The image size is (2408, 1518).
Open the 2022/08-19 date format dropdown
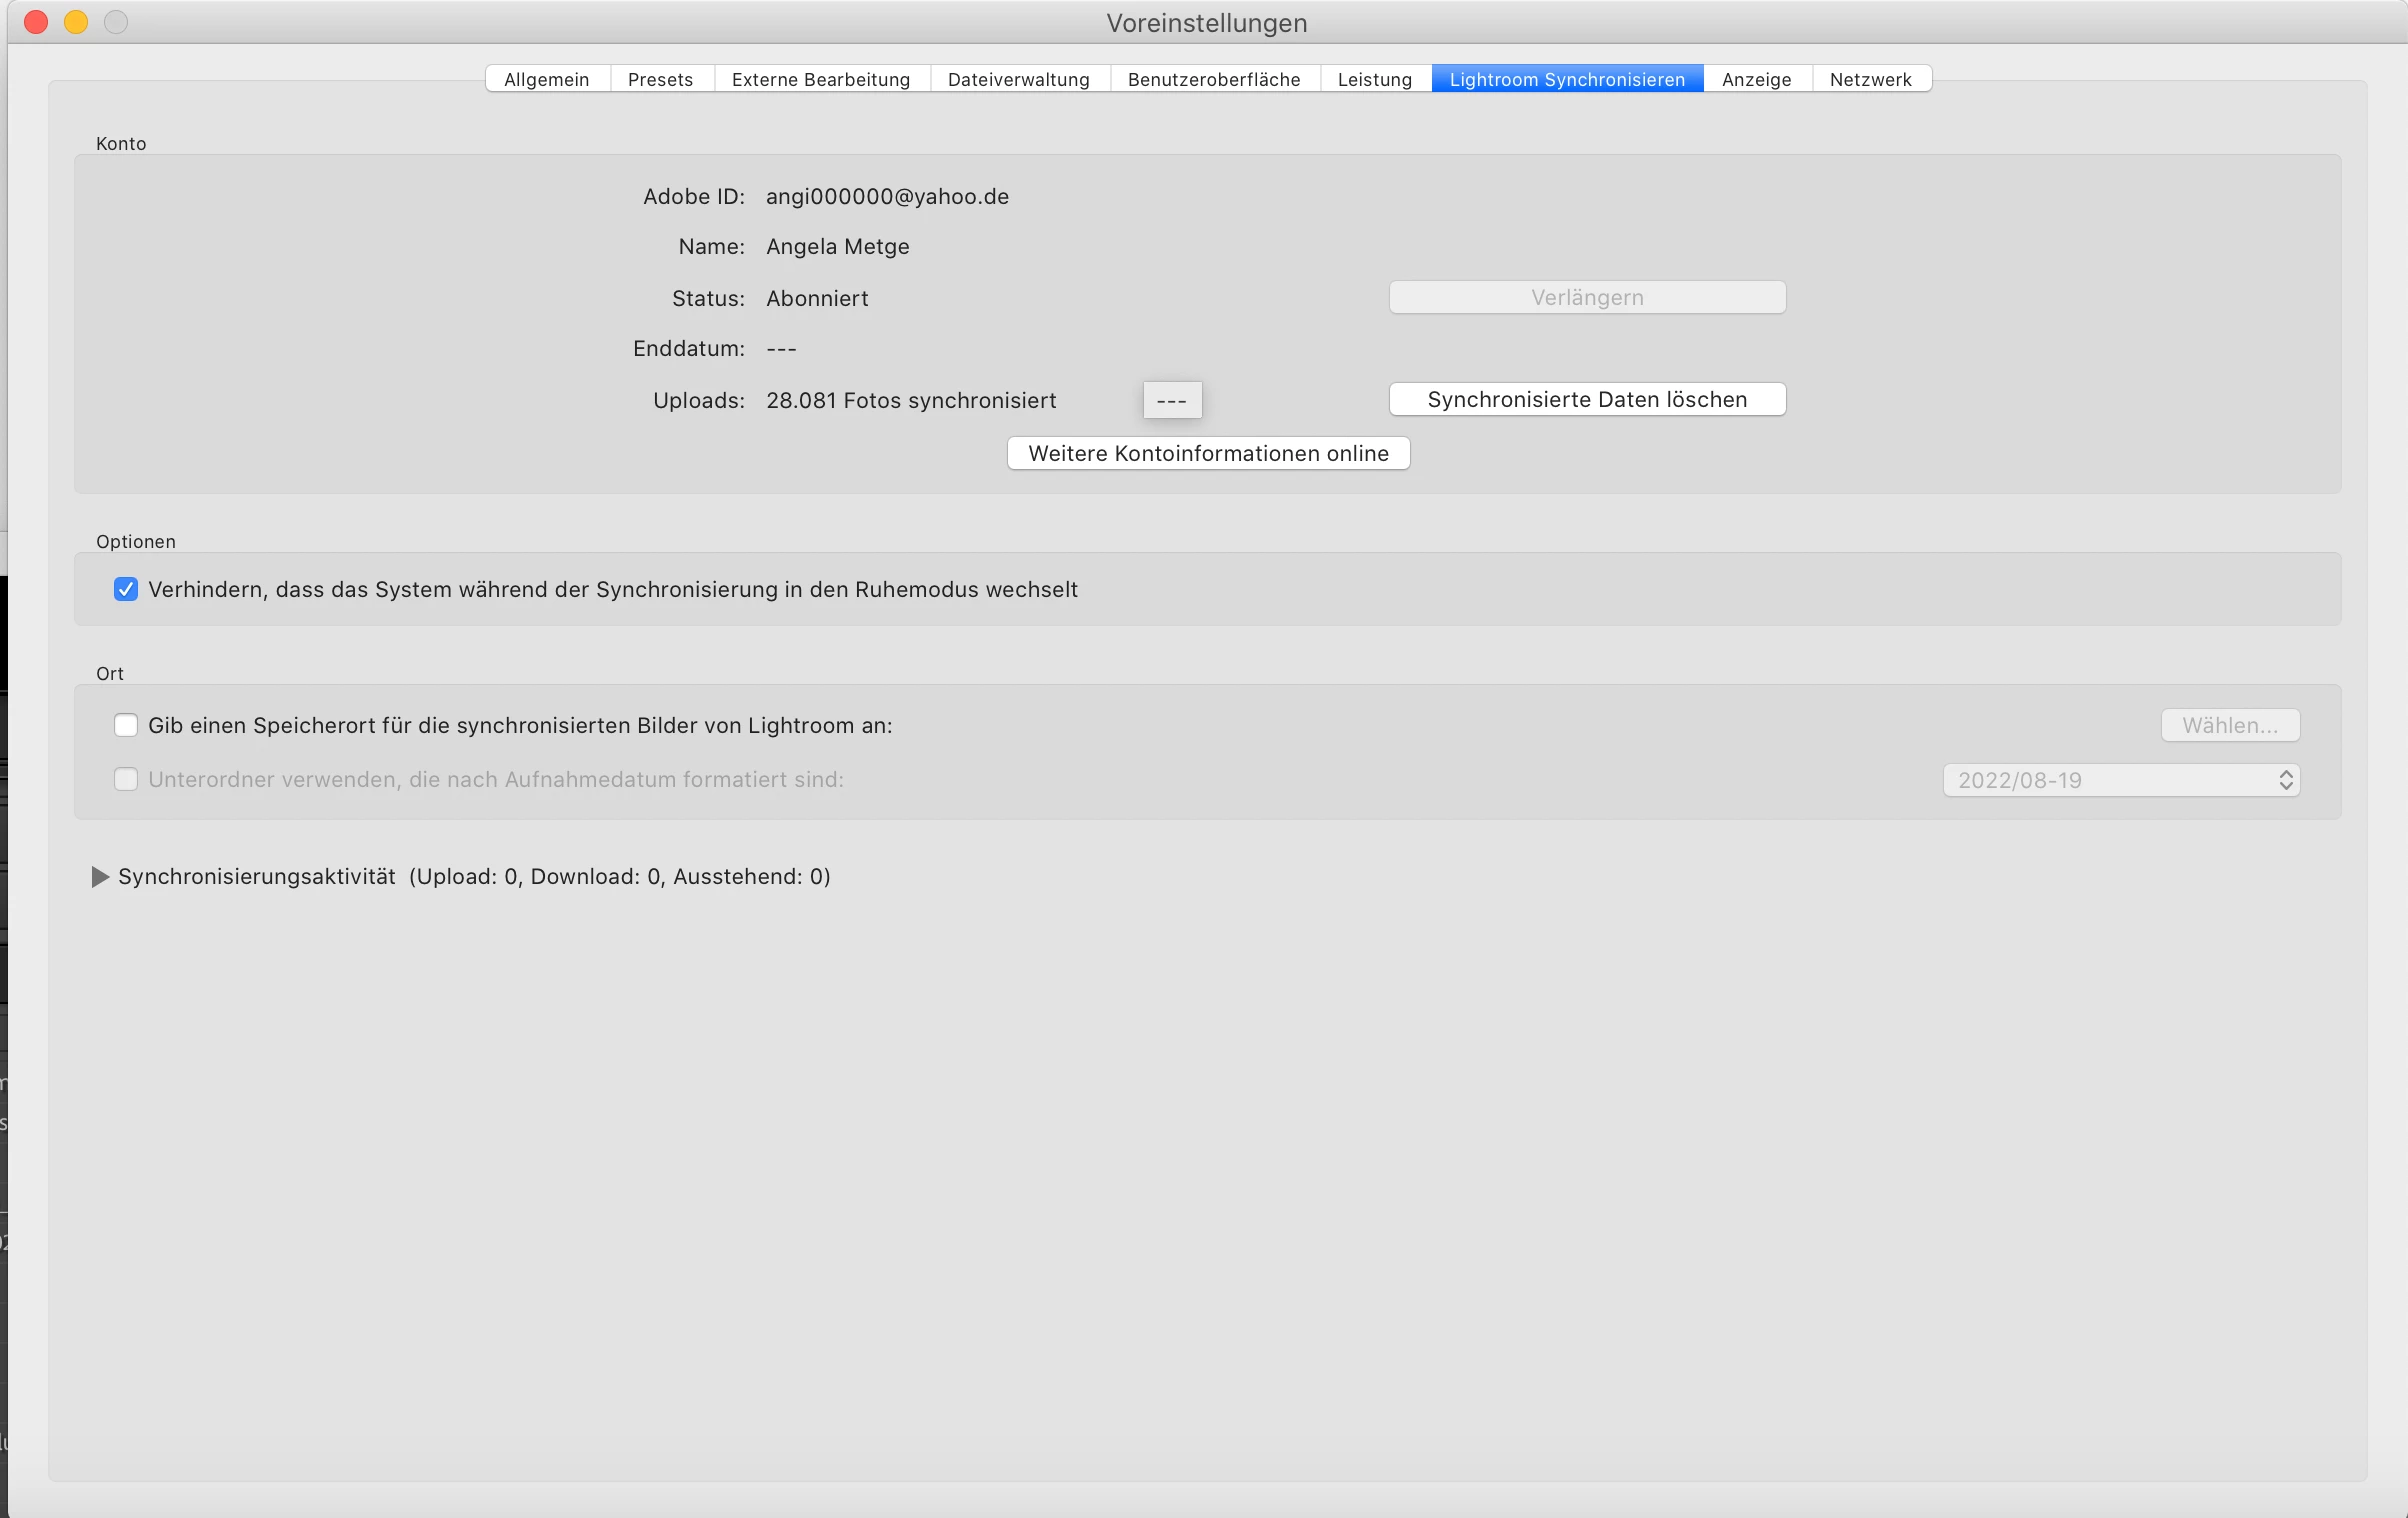click(2120, 780)
